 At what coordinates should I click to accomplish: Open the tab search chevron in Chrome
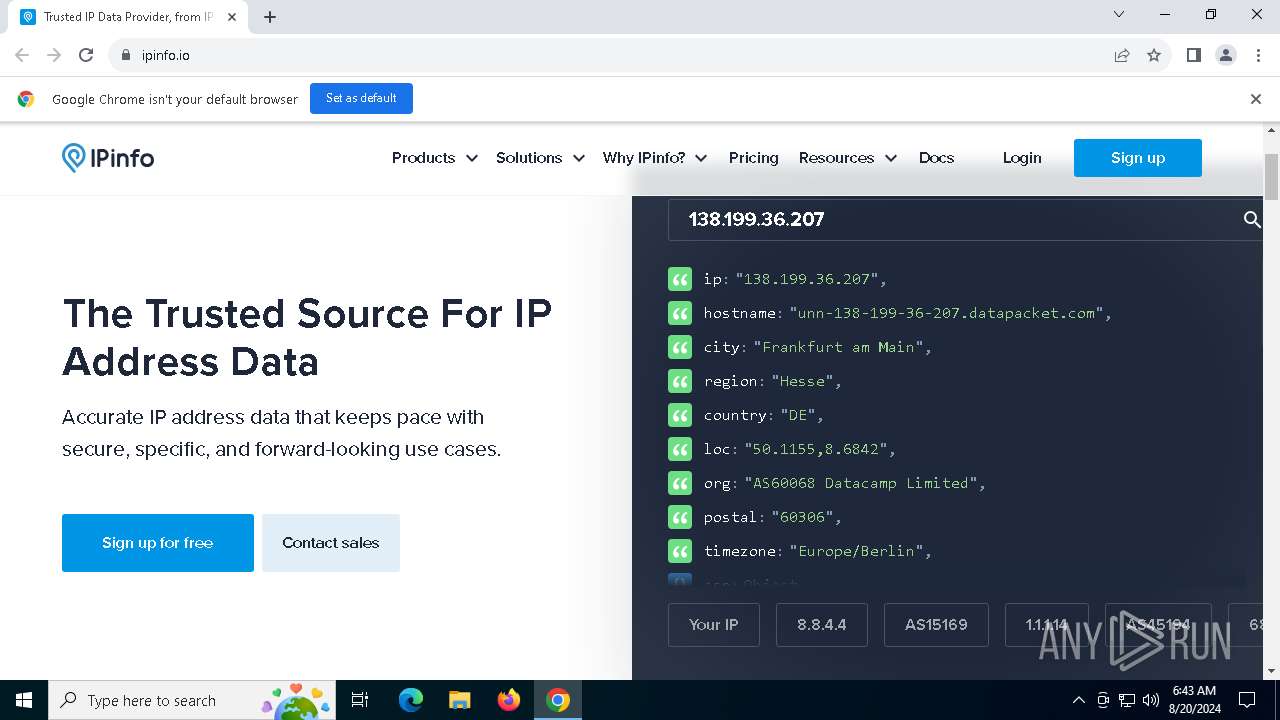pos(1119,15)
